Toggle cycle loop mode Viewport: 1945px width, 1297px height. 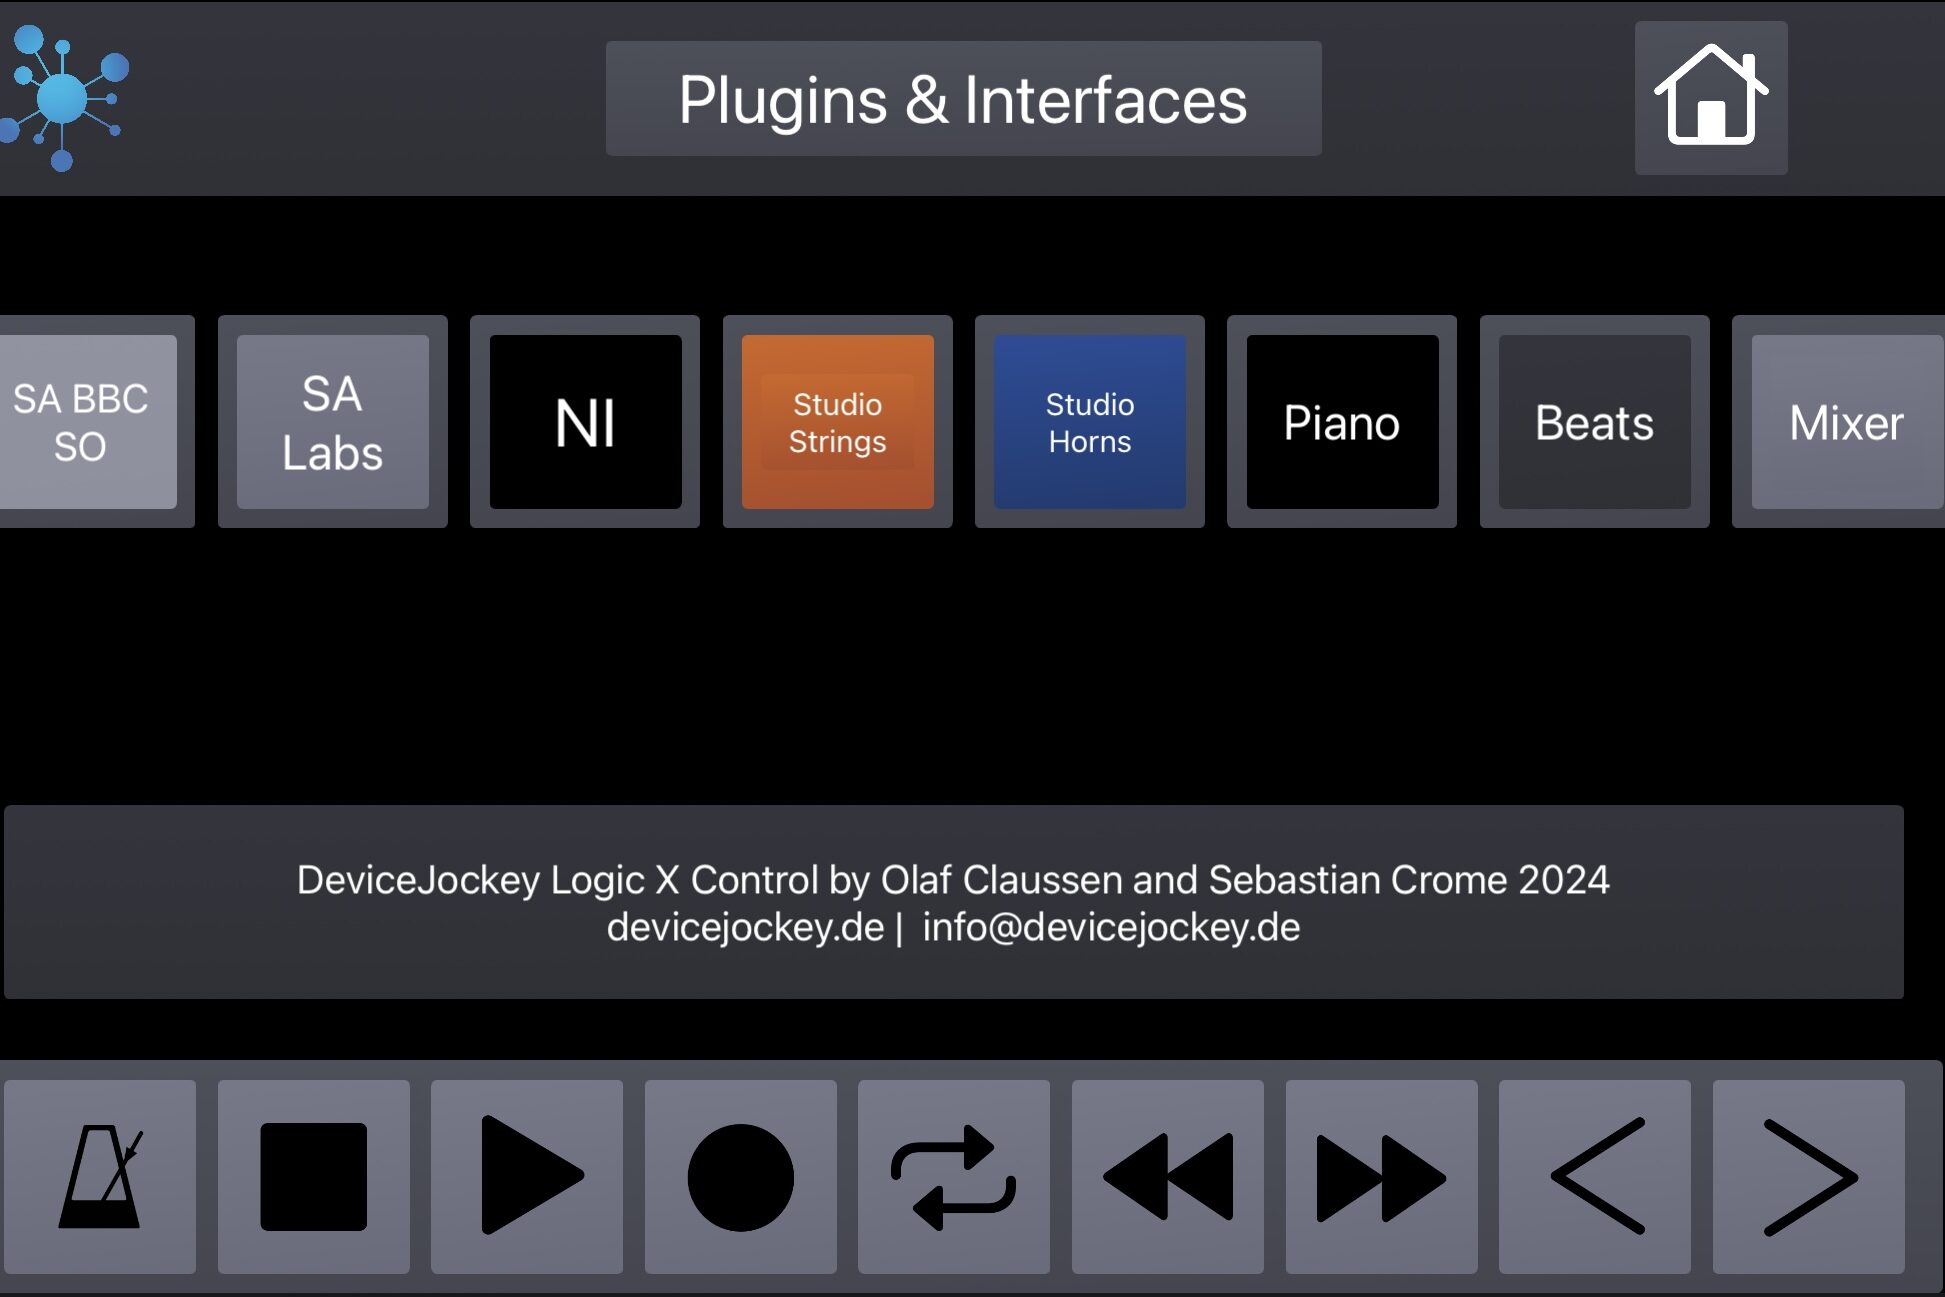(953, 1176)
